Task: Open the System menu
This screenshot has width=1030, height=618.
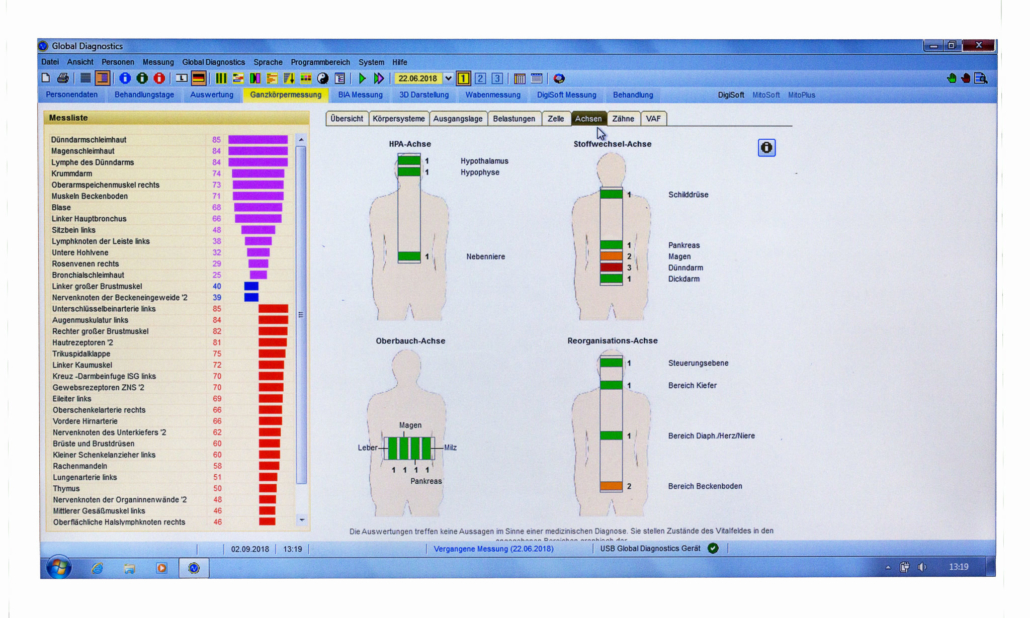Action: pyautogui.click(x=371, y=62)
